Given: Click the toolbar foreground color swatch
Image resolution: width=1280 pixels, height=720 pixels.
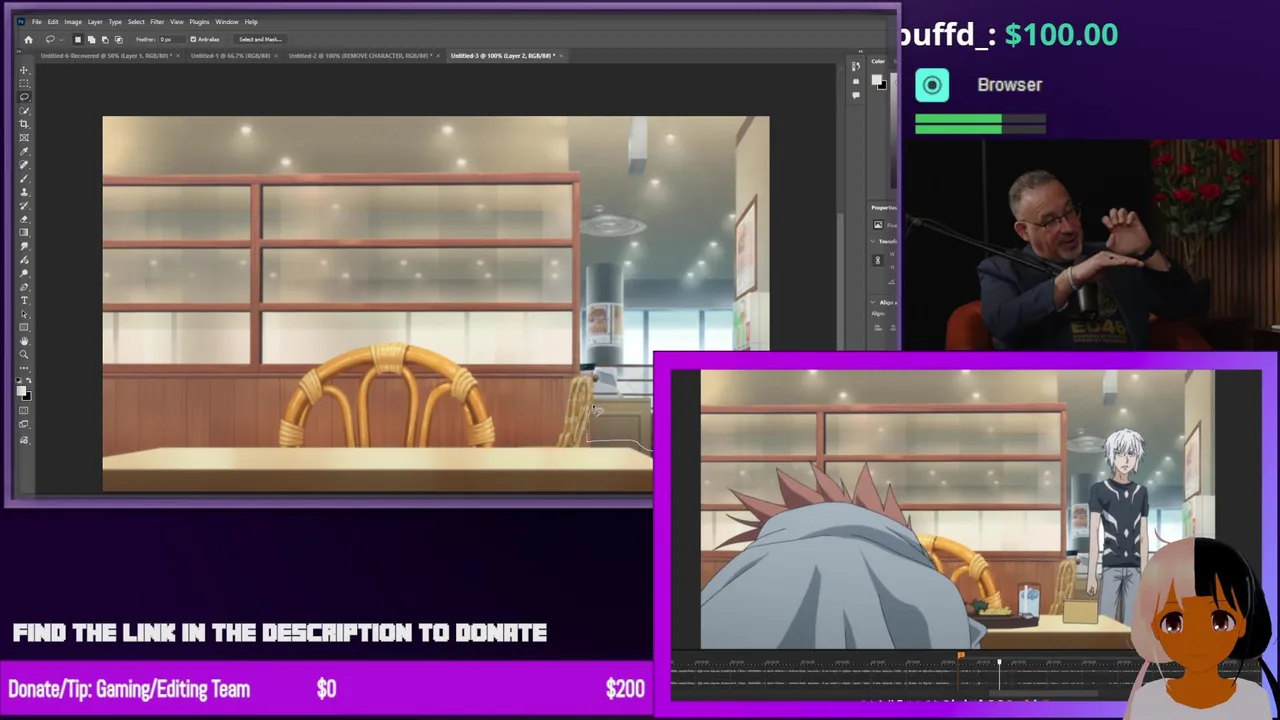Looking at the screenshot, I should pos(21,389).
